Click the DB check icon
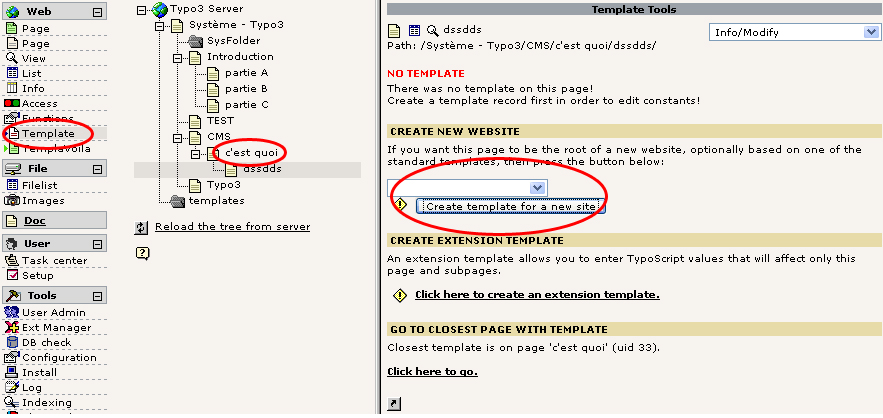The height and width of the screenshot is (418, 883). pyautogui.click(x=12, y=342)
